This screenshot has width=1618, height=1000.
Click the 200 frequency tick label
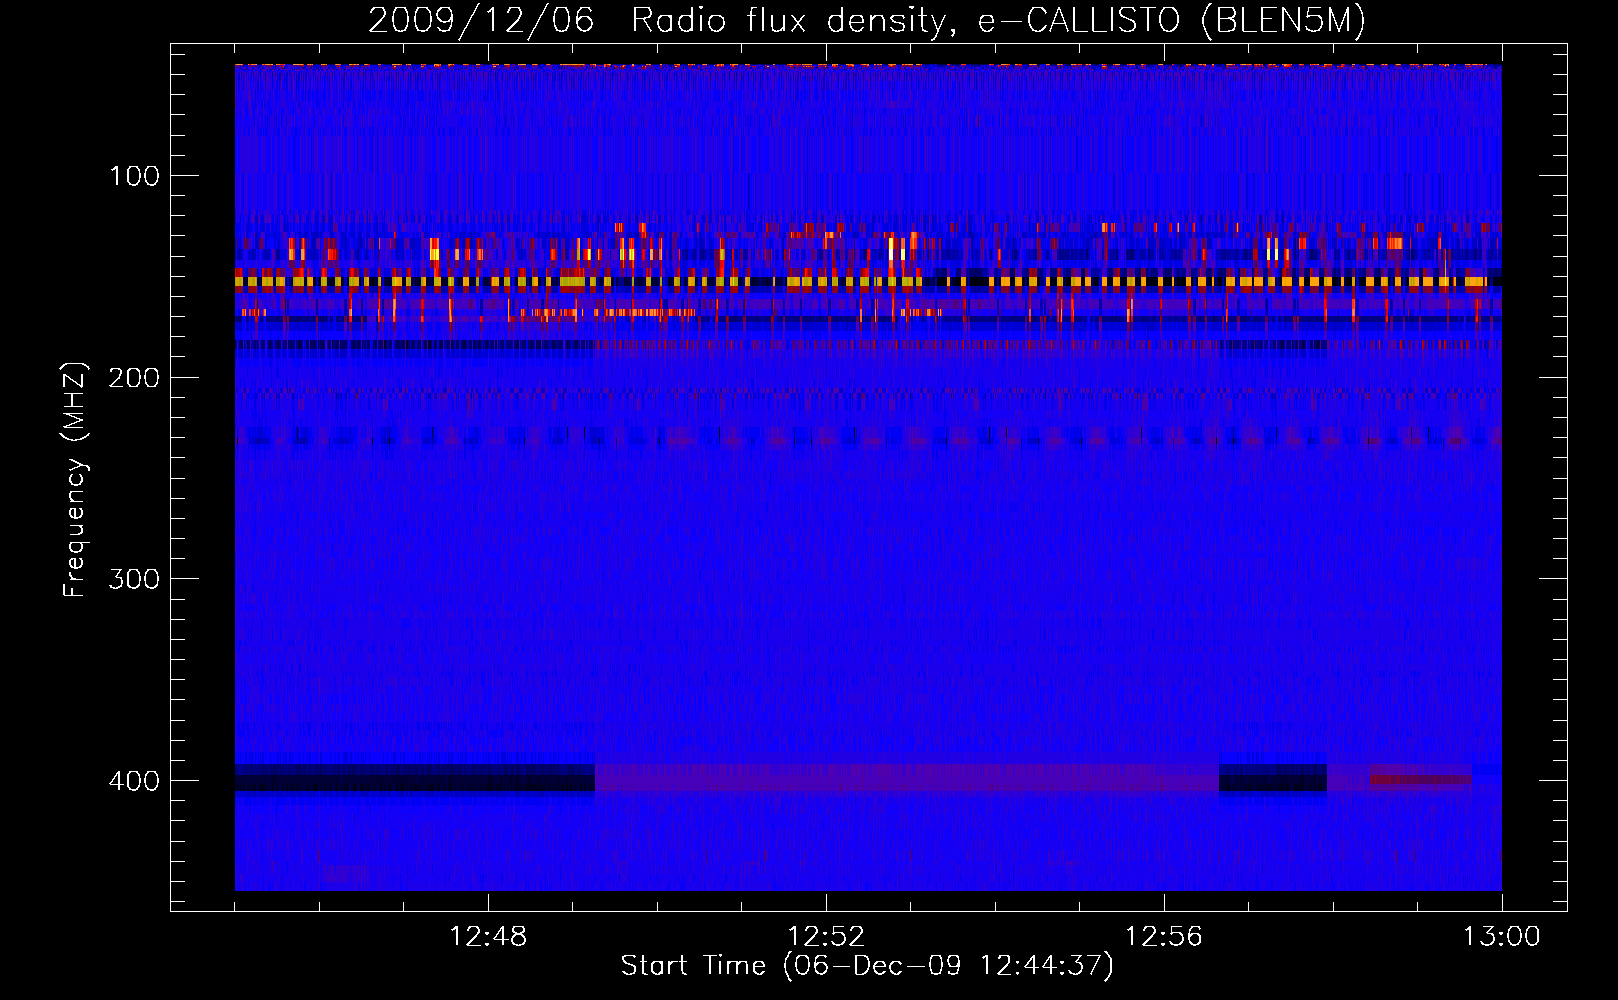coord(134,377)
